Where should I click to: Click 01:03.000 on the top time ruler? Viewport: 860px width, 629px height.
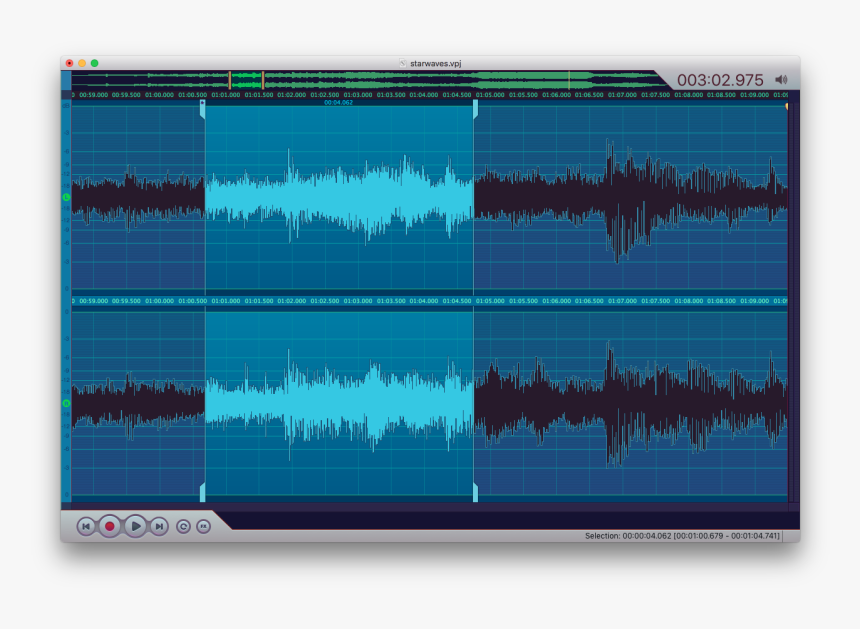tap(358, 95)
